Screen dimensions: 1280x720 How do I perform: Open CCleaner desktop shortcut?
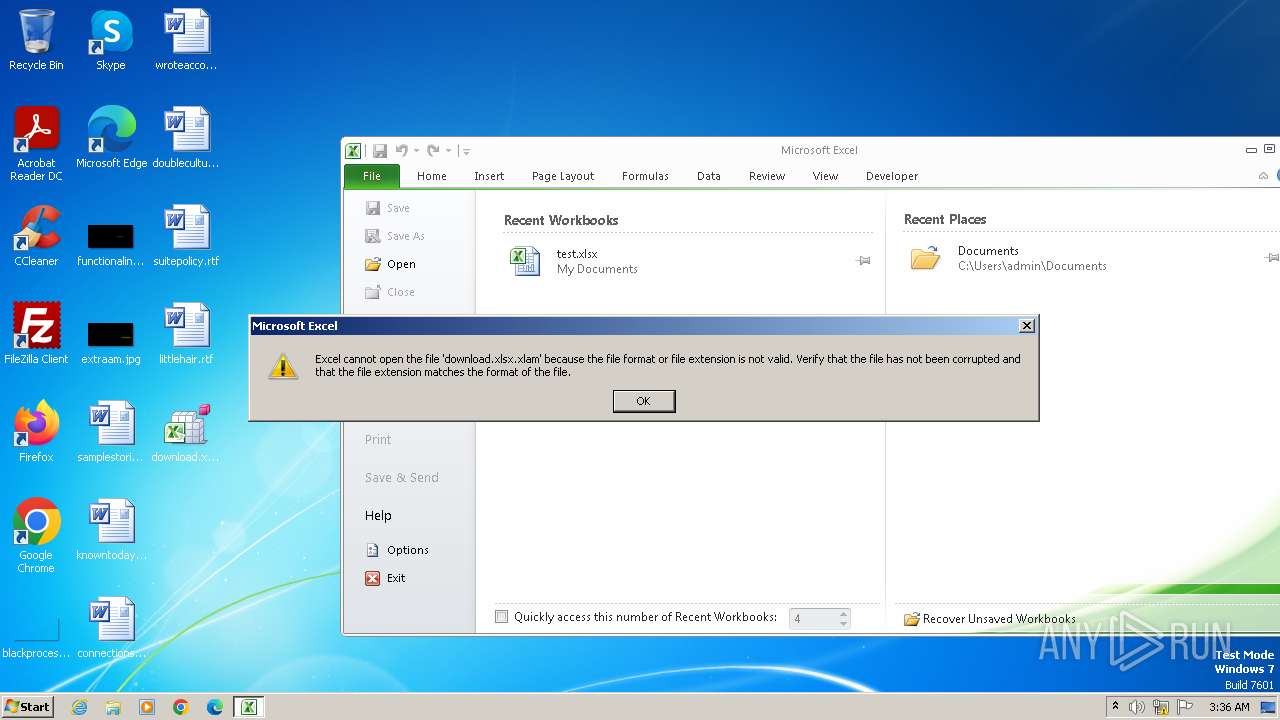36,236
